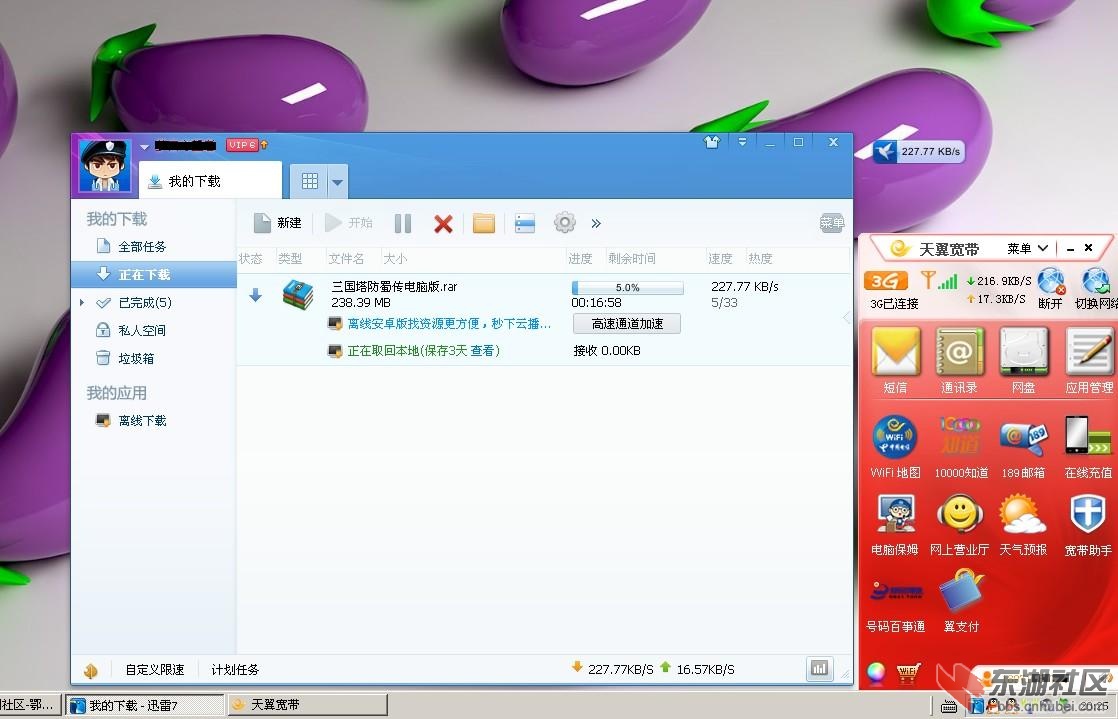Click the 227.77 KB/s floating speed widget
Image resolution: width=1118 pixels, height=719 pixels.
(x=919, y=151)
